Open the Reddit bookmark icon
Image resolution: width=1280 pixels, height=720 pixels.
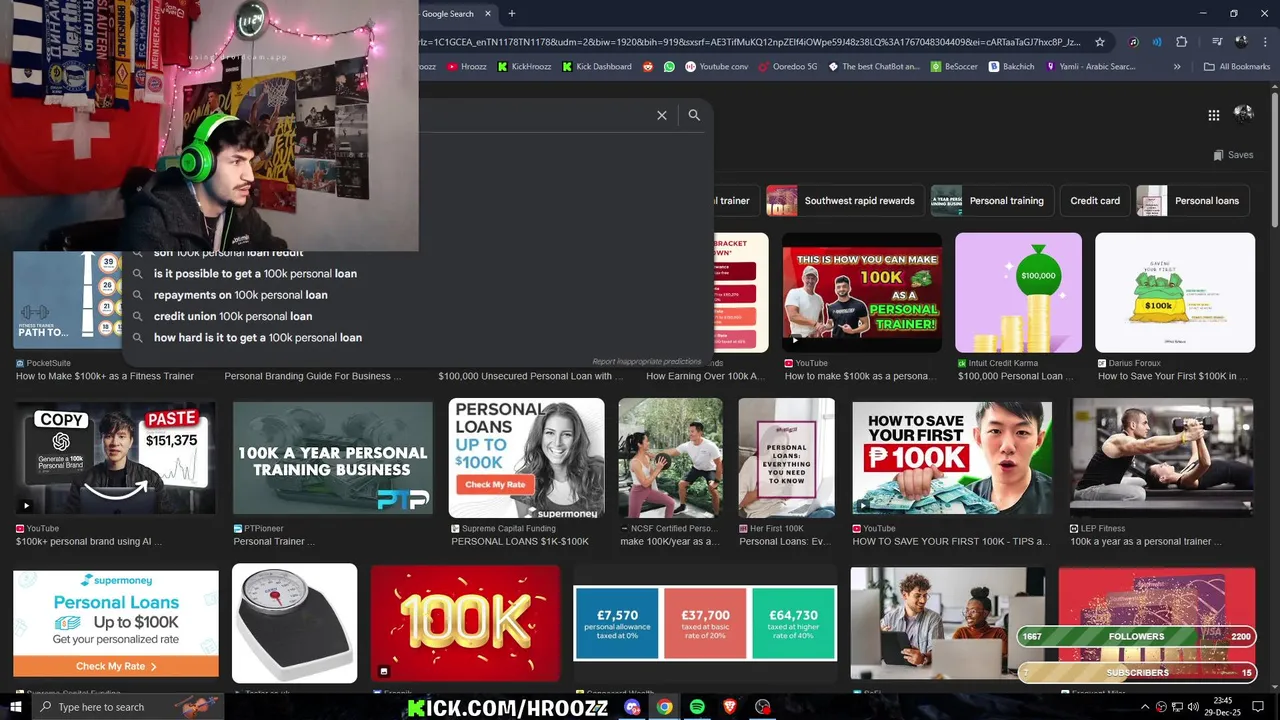pyautogui.click(x=648, y=67)
